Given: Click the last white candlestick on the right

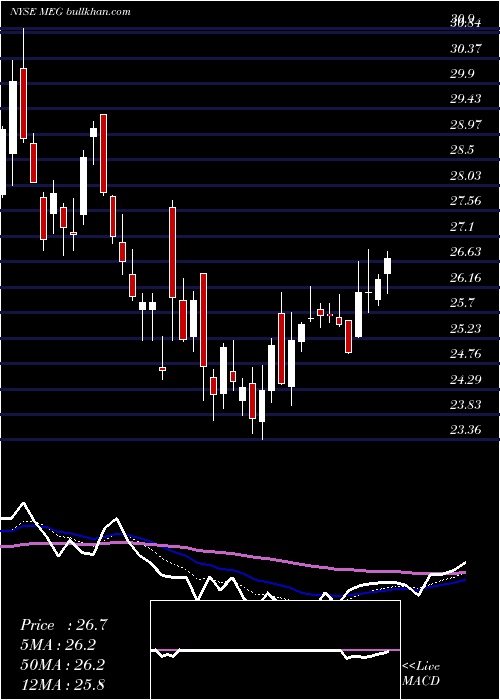Looking at the screenshot, I should [388, 266].
